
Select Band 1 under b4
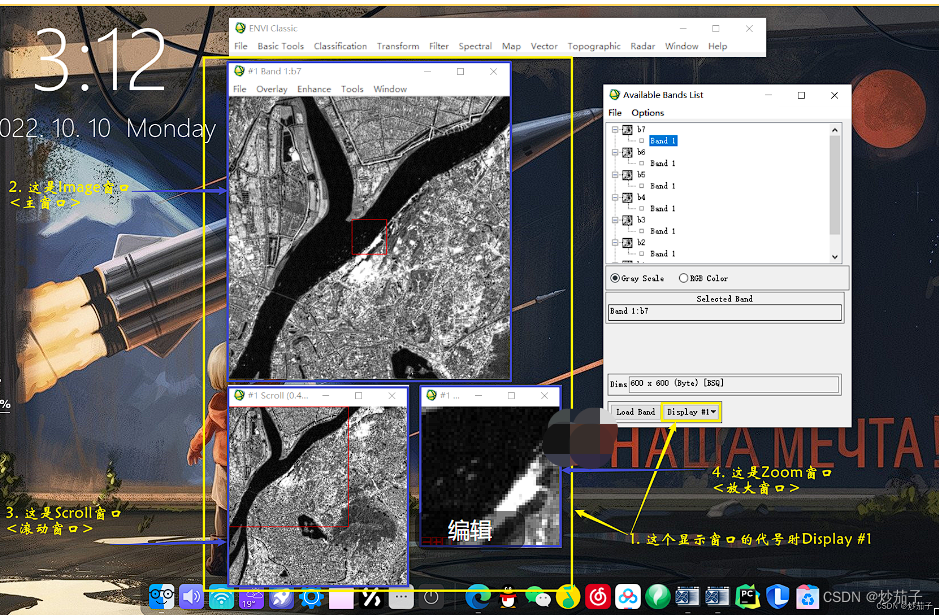click(663, 208)
